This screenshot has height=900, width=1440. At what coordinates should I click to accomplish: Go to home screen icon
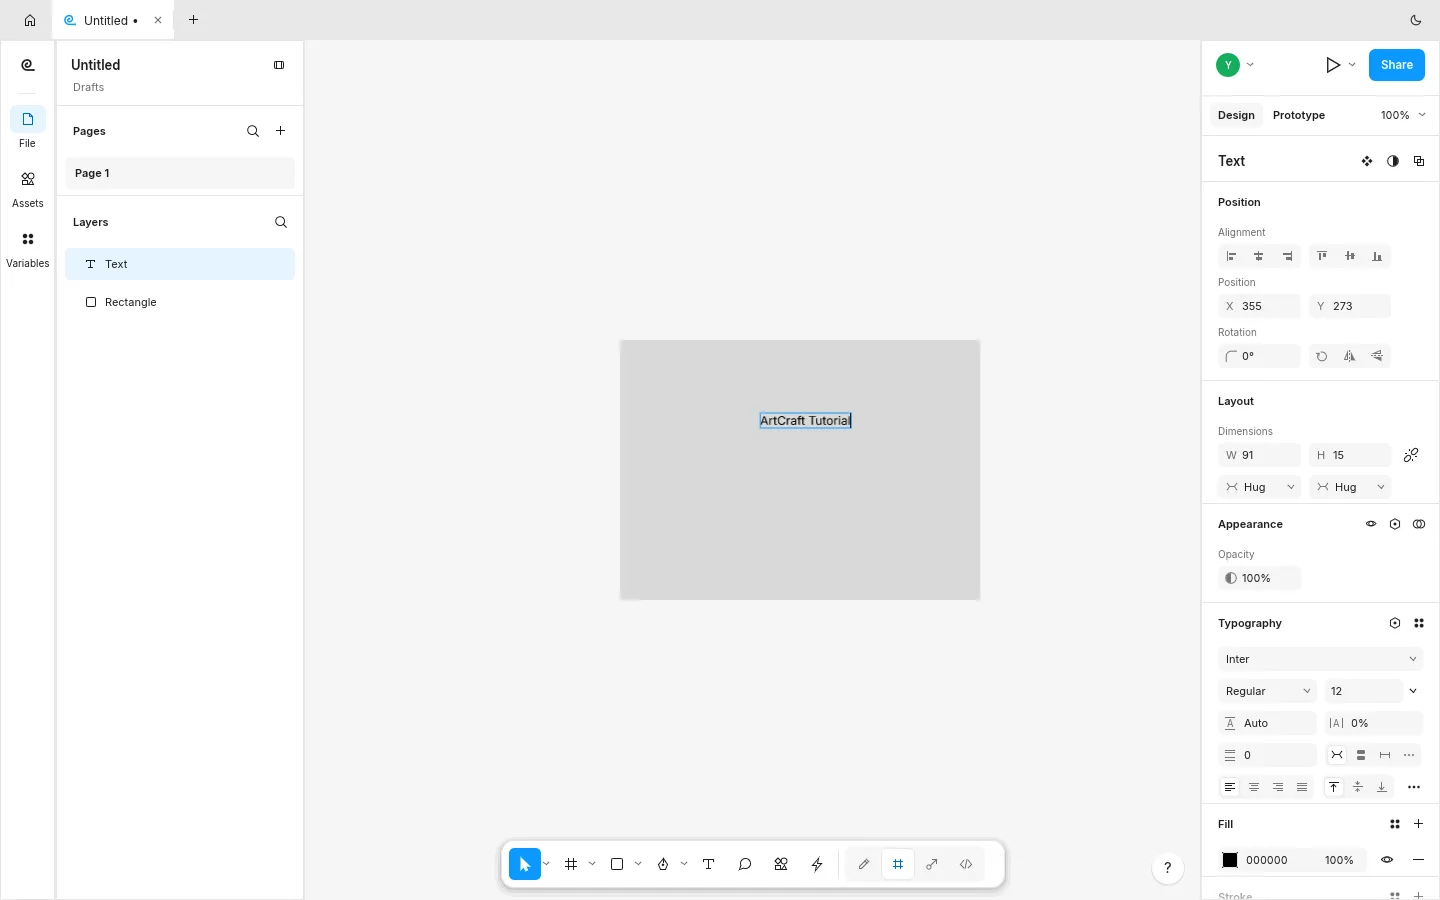click(x=30, y=20)
